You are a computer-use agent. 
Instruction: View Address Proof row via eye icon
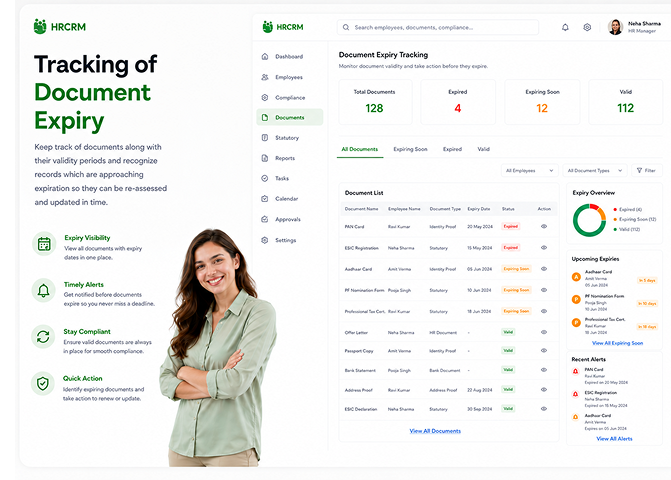point(544,390)
